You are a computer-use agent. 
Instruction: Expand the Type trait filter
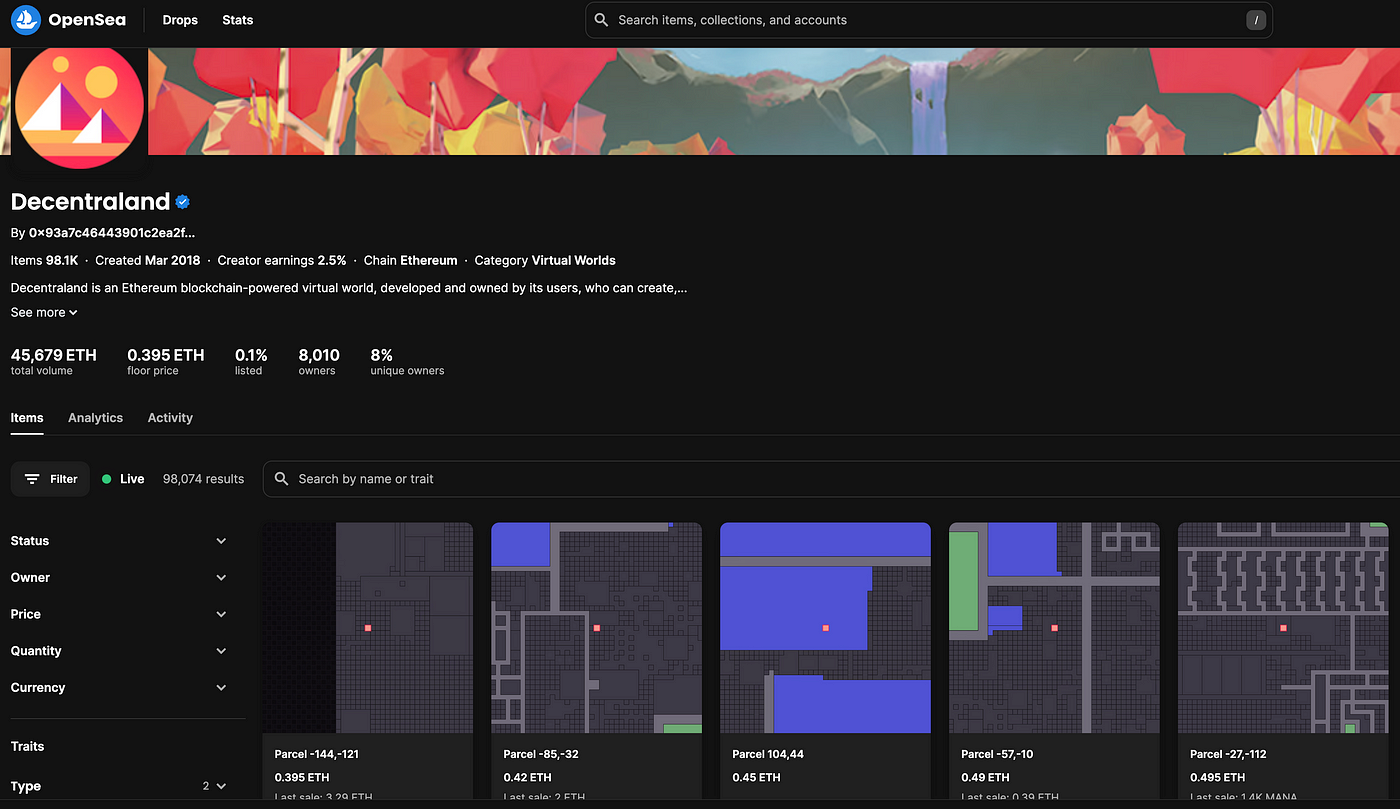point(119,786)
